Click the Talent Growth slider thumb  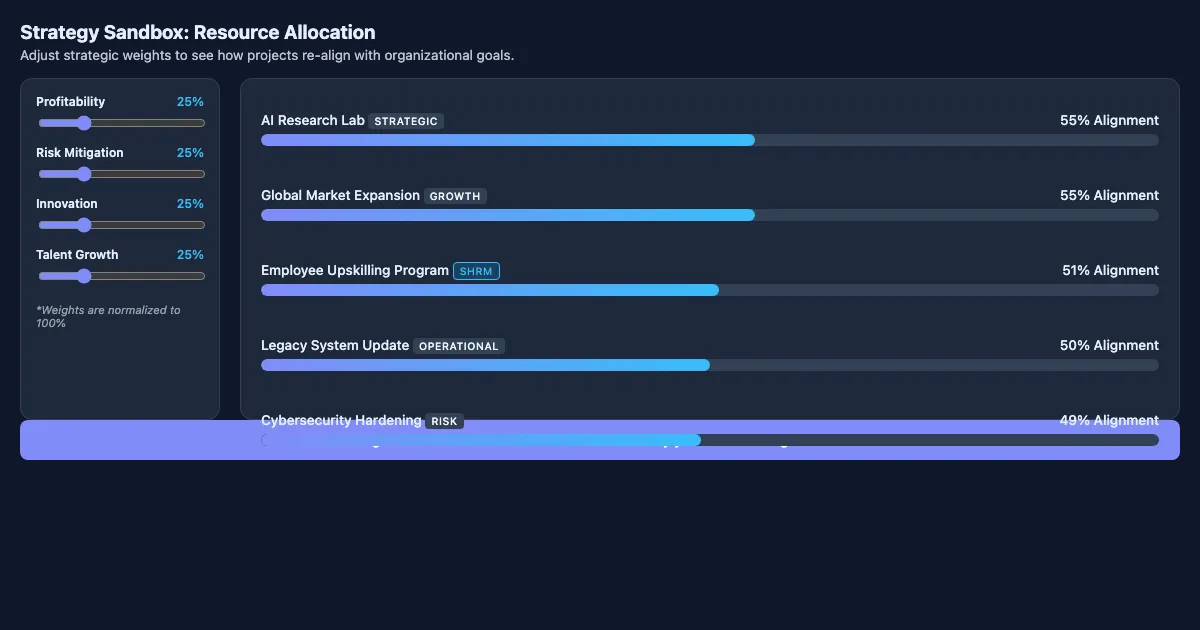(84, 276)
